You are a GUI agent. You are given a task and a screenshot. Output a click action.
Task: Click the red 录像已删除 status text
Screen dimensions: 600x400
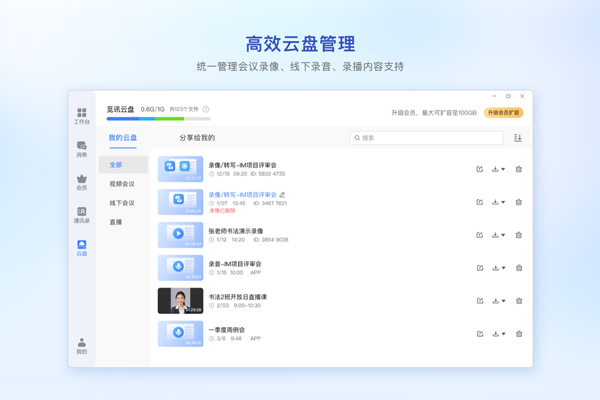tap(222, 211)
